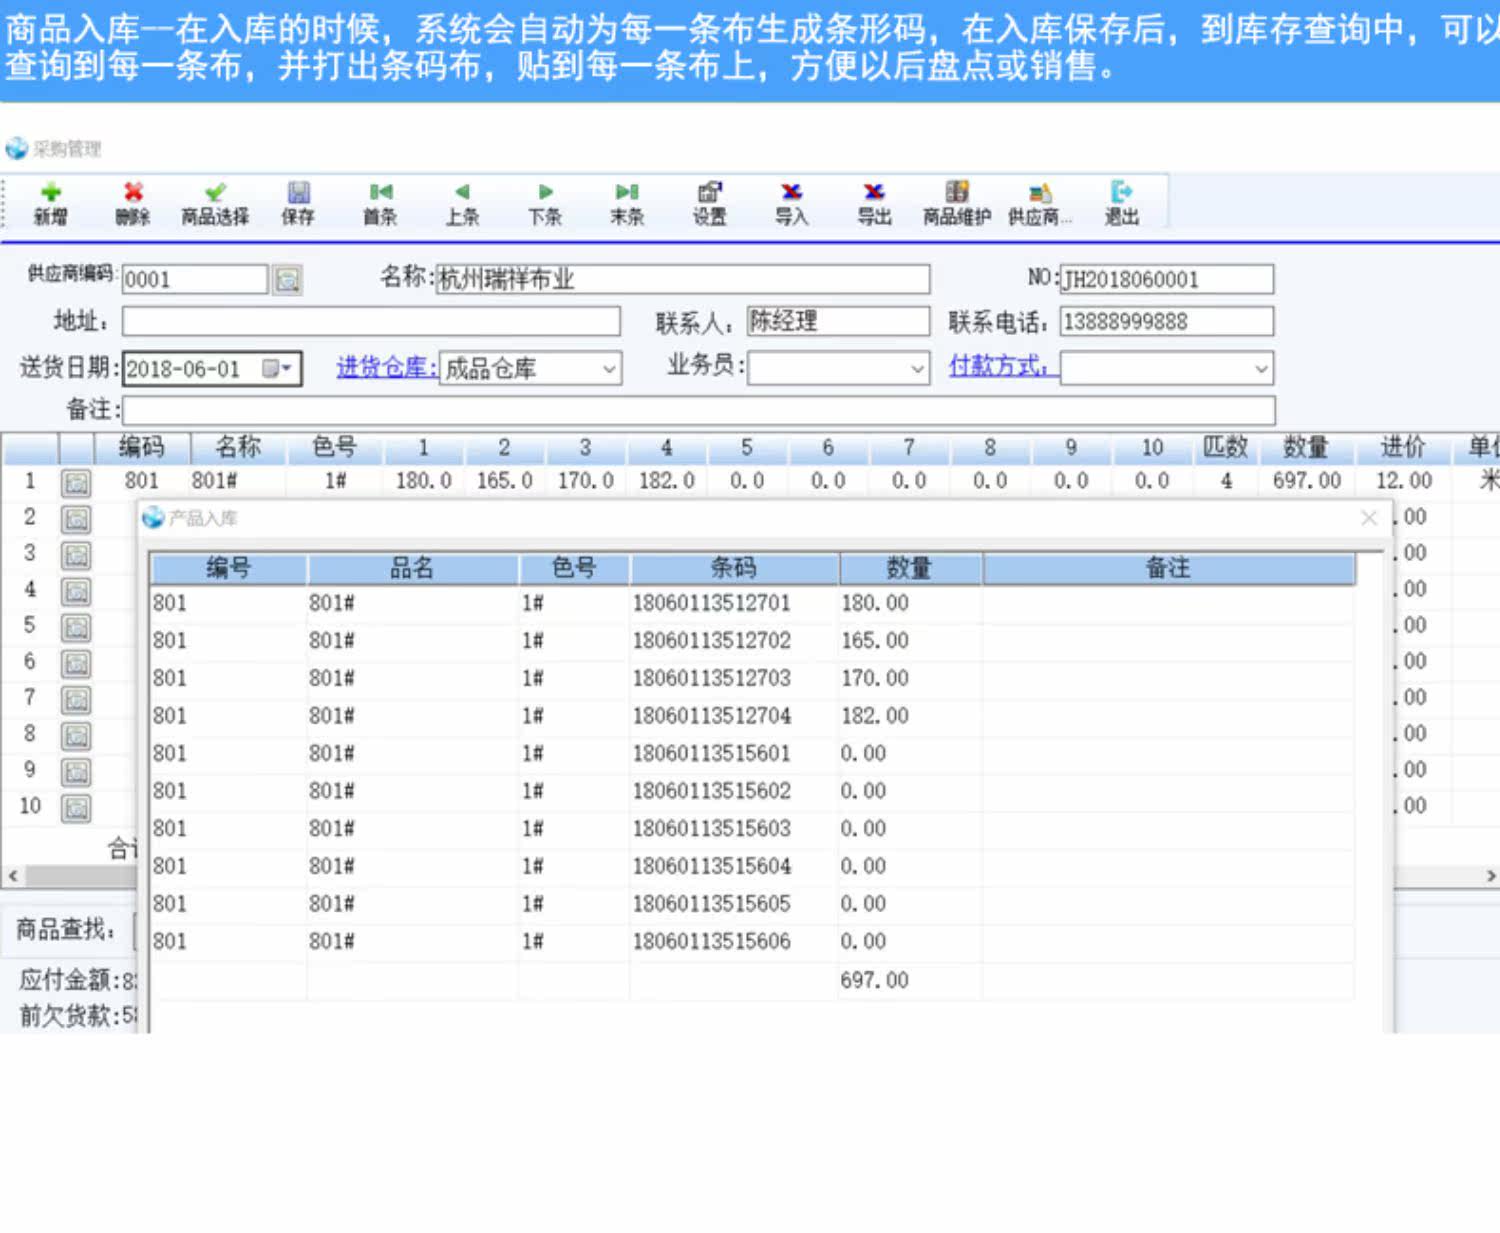Image resolution: width=1500 pixels, height=1233 pixels.
Task: Click horizontal scrollbar right arrow
Action: click(1490, 876)
